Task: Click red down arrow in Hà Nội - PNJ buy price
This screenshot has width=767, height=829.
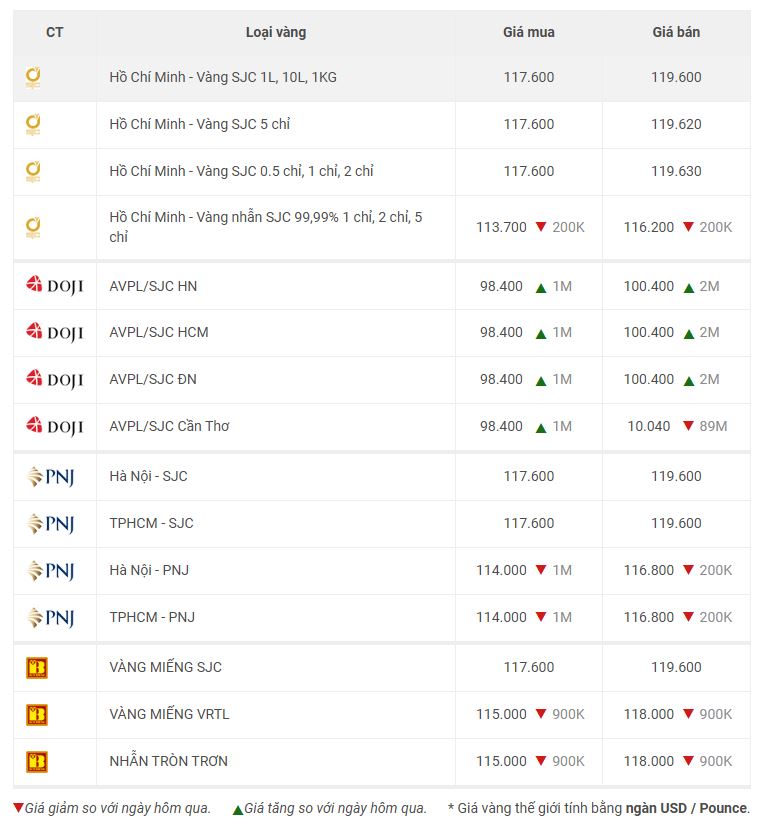Action: [x=541, y=569]
